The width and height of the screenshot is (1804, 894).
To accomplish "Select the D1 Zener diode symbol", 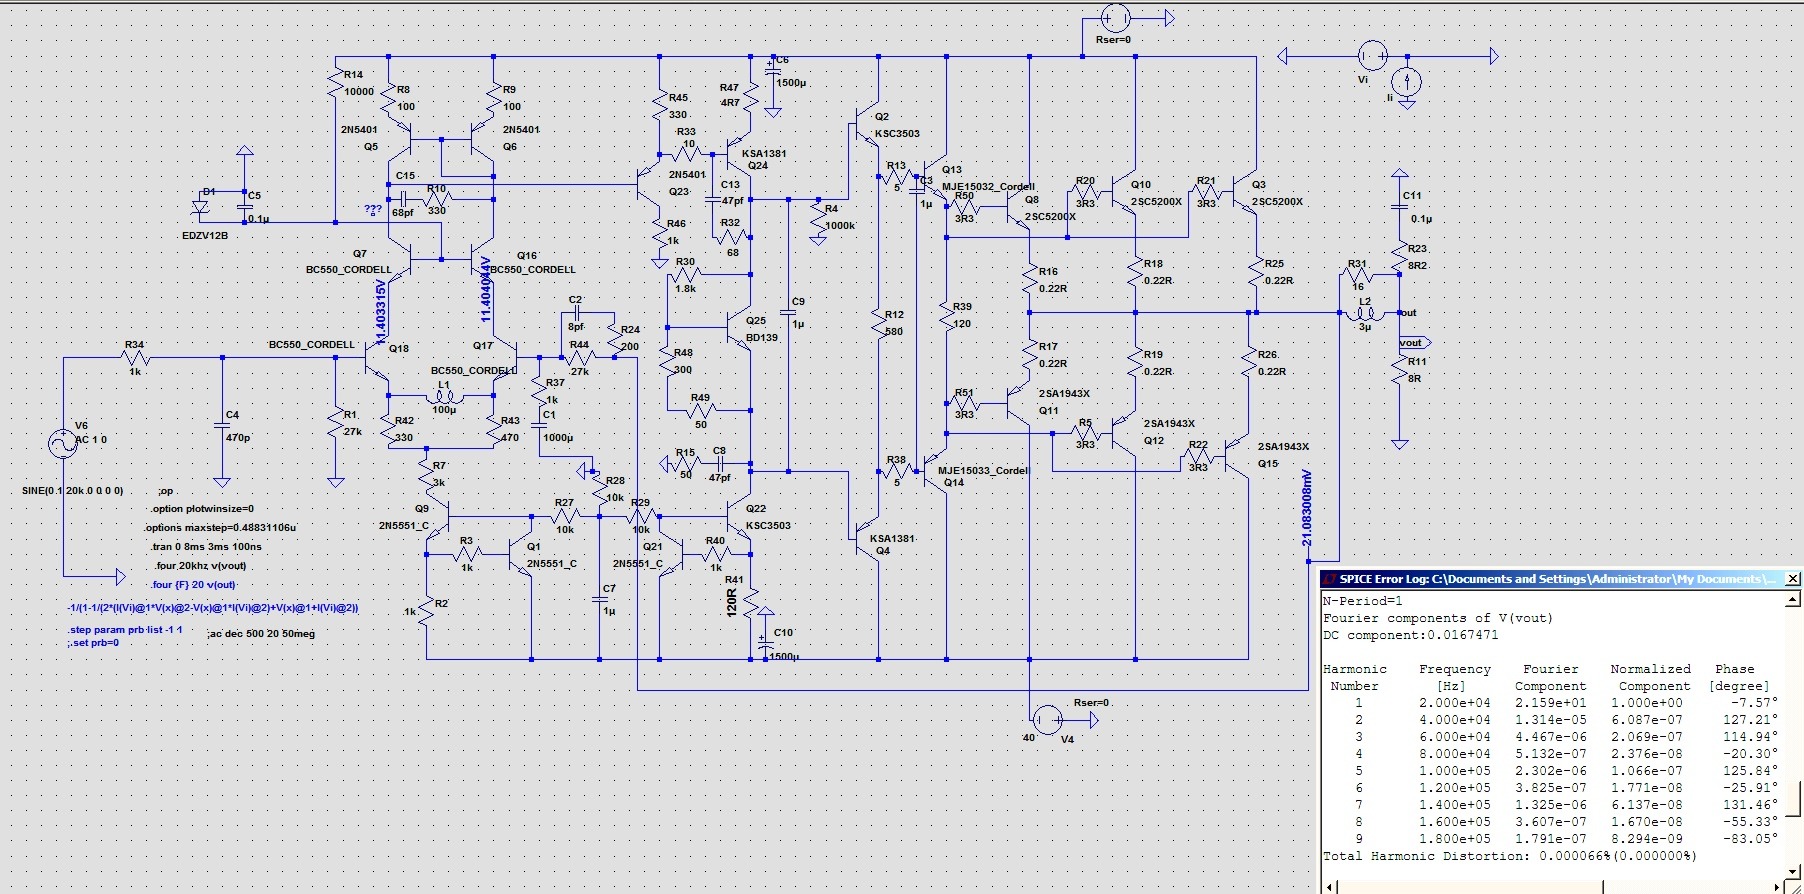I will [200, 208].
